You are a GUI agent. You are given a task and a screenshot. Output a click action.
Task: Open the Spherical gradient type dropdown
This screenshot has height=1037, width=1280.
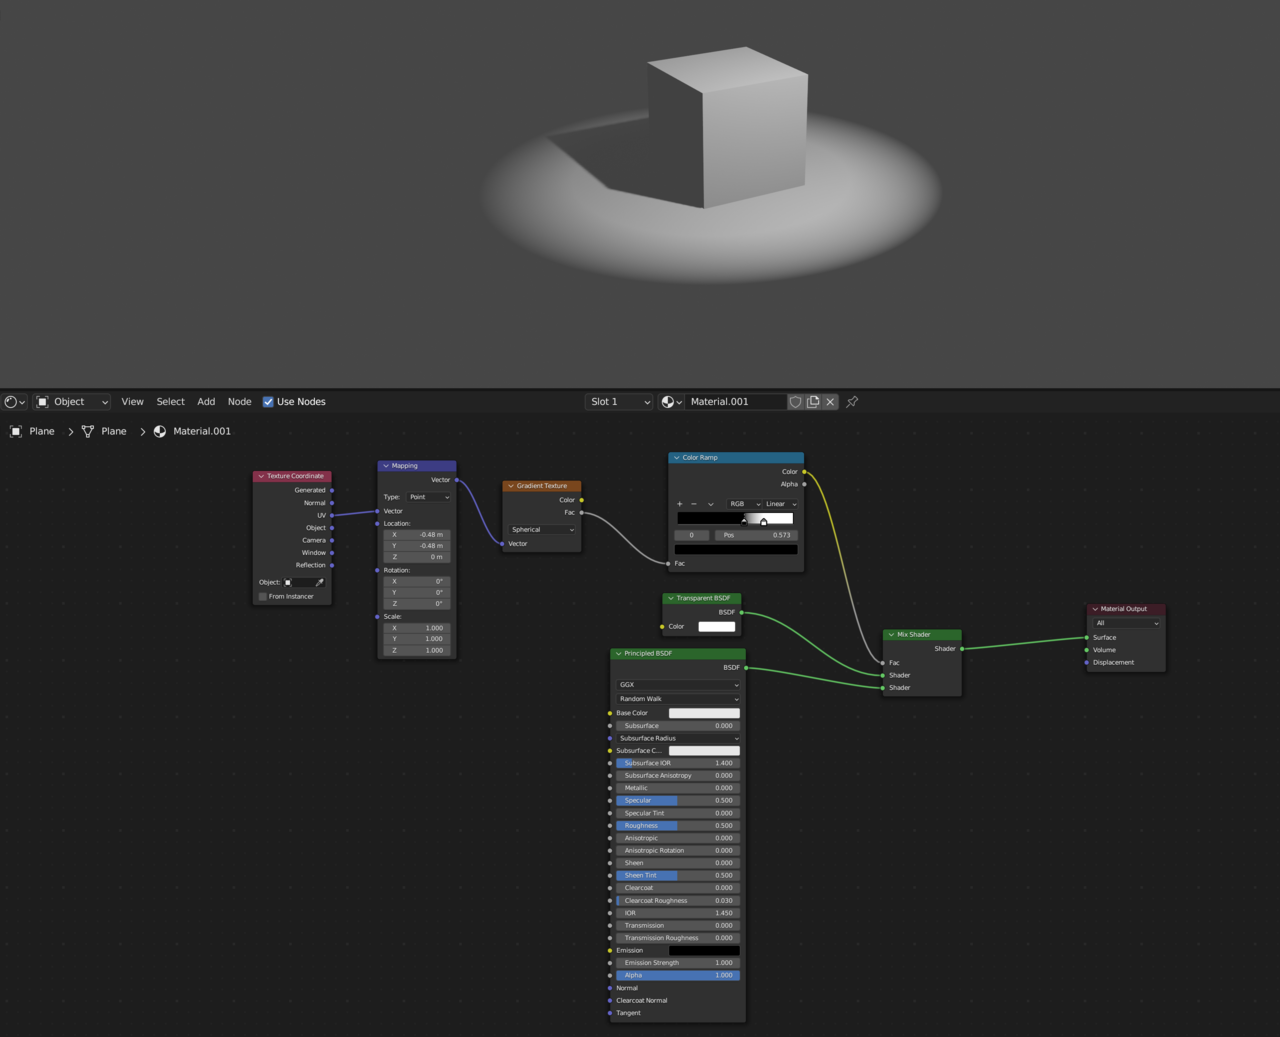(542, 530)
